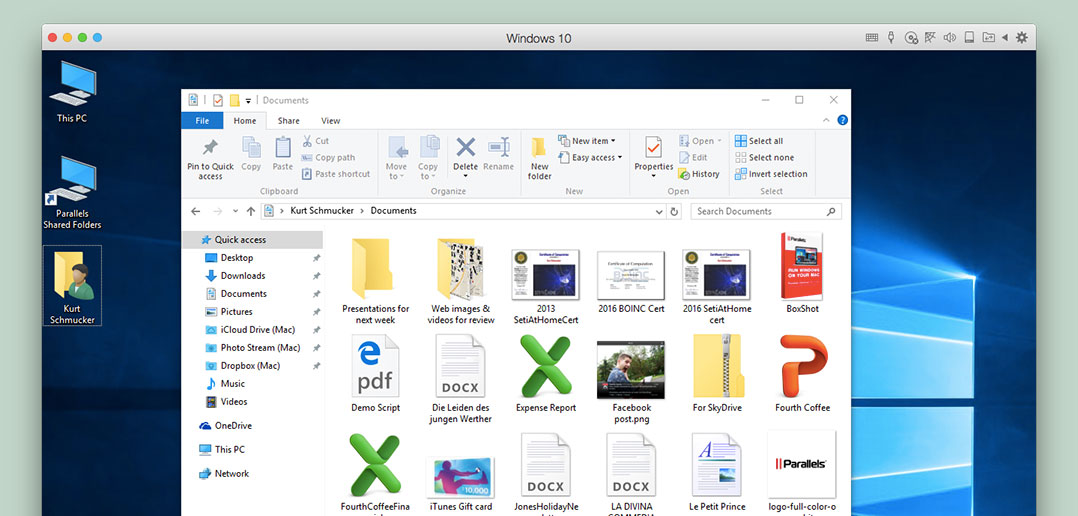Open the Quick Access Toolbar customize arrow
Image resolution: width=1078 pixels, height=516 pixels.
pyautogui.click(x=248, y=101)
